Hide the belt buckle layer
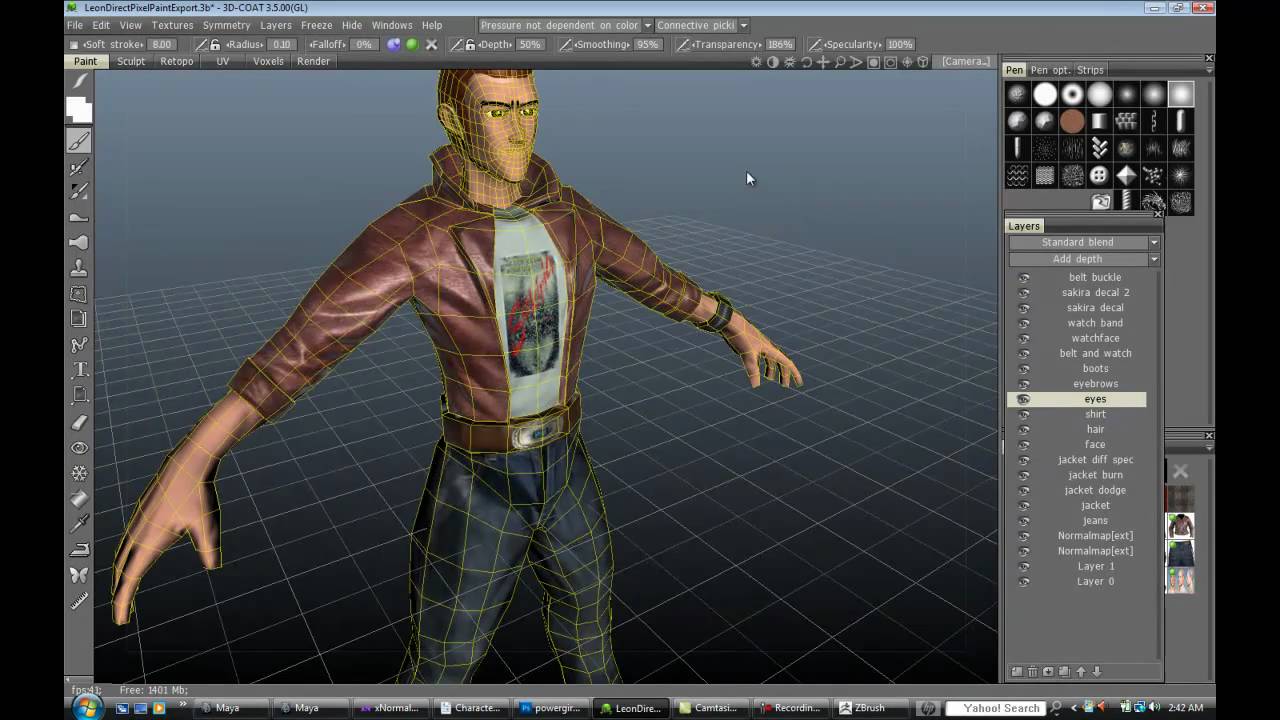The width and height of the screenshot is (1280, 720). [1023, 278]
